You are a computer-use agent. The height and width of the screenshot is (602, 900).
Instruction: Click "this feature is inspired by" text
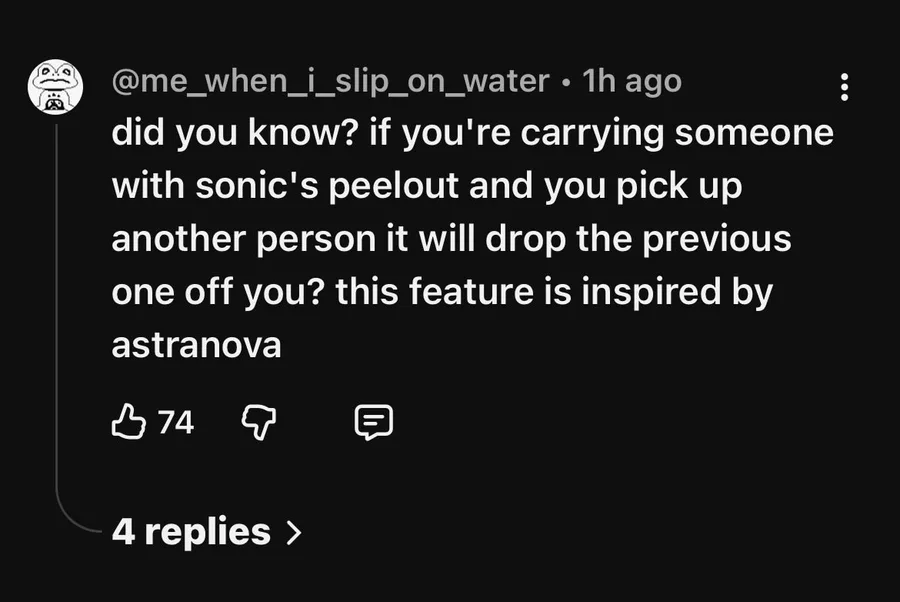tap(554, 292)
